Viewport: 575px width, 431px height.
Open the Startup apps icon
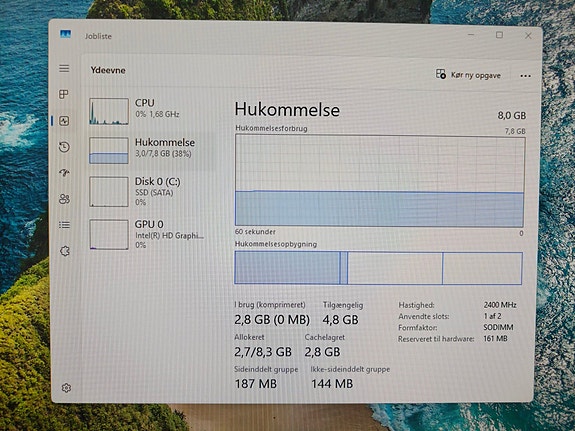click(65, 172)
